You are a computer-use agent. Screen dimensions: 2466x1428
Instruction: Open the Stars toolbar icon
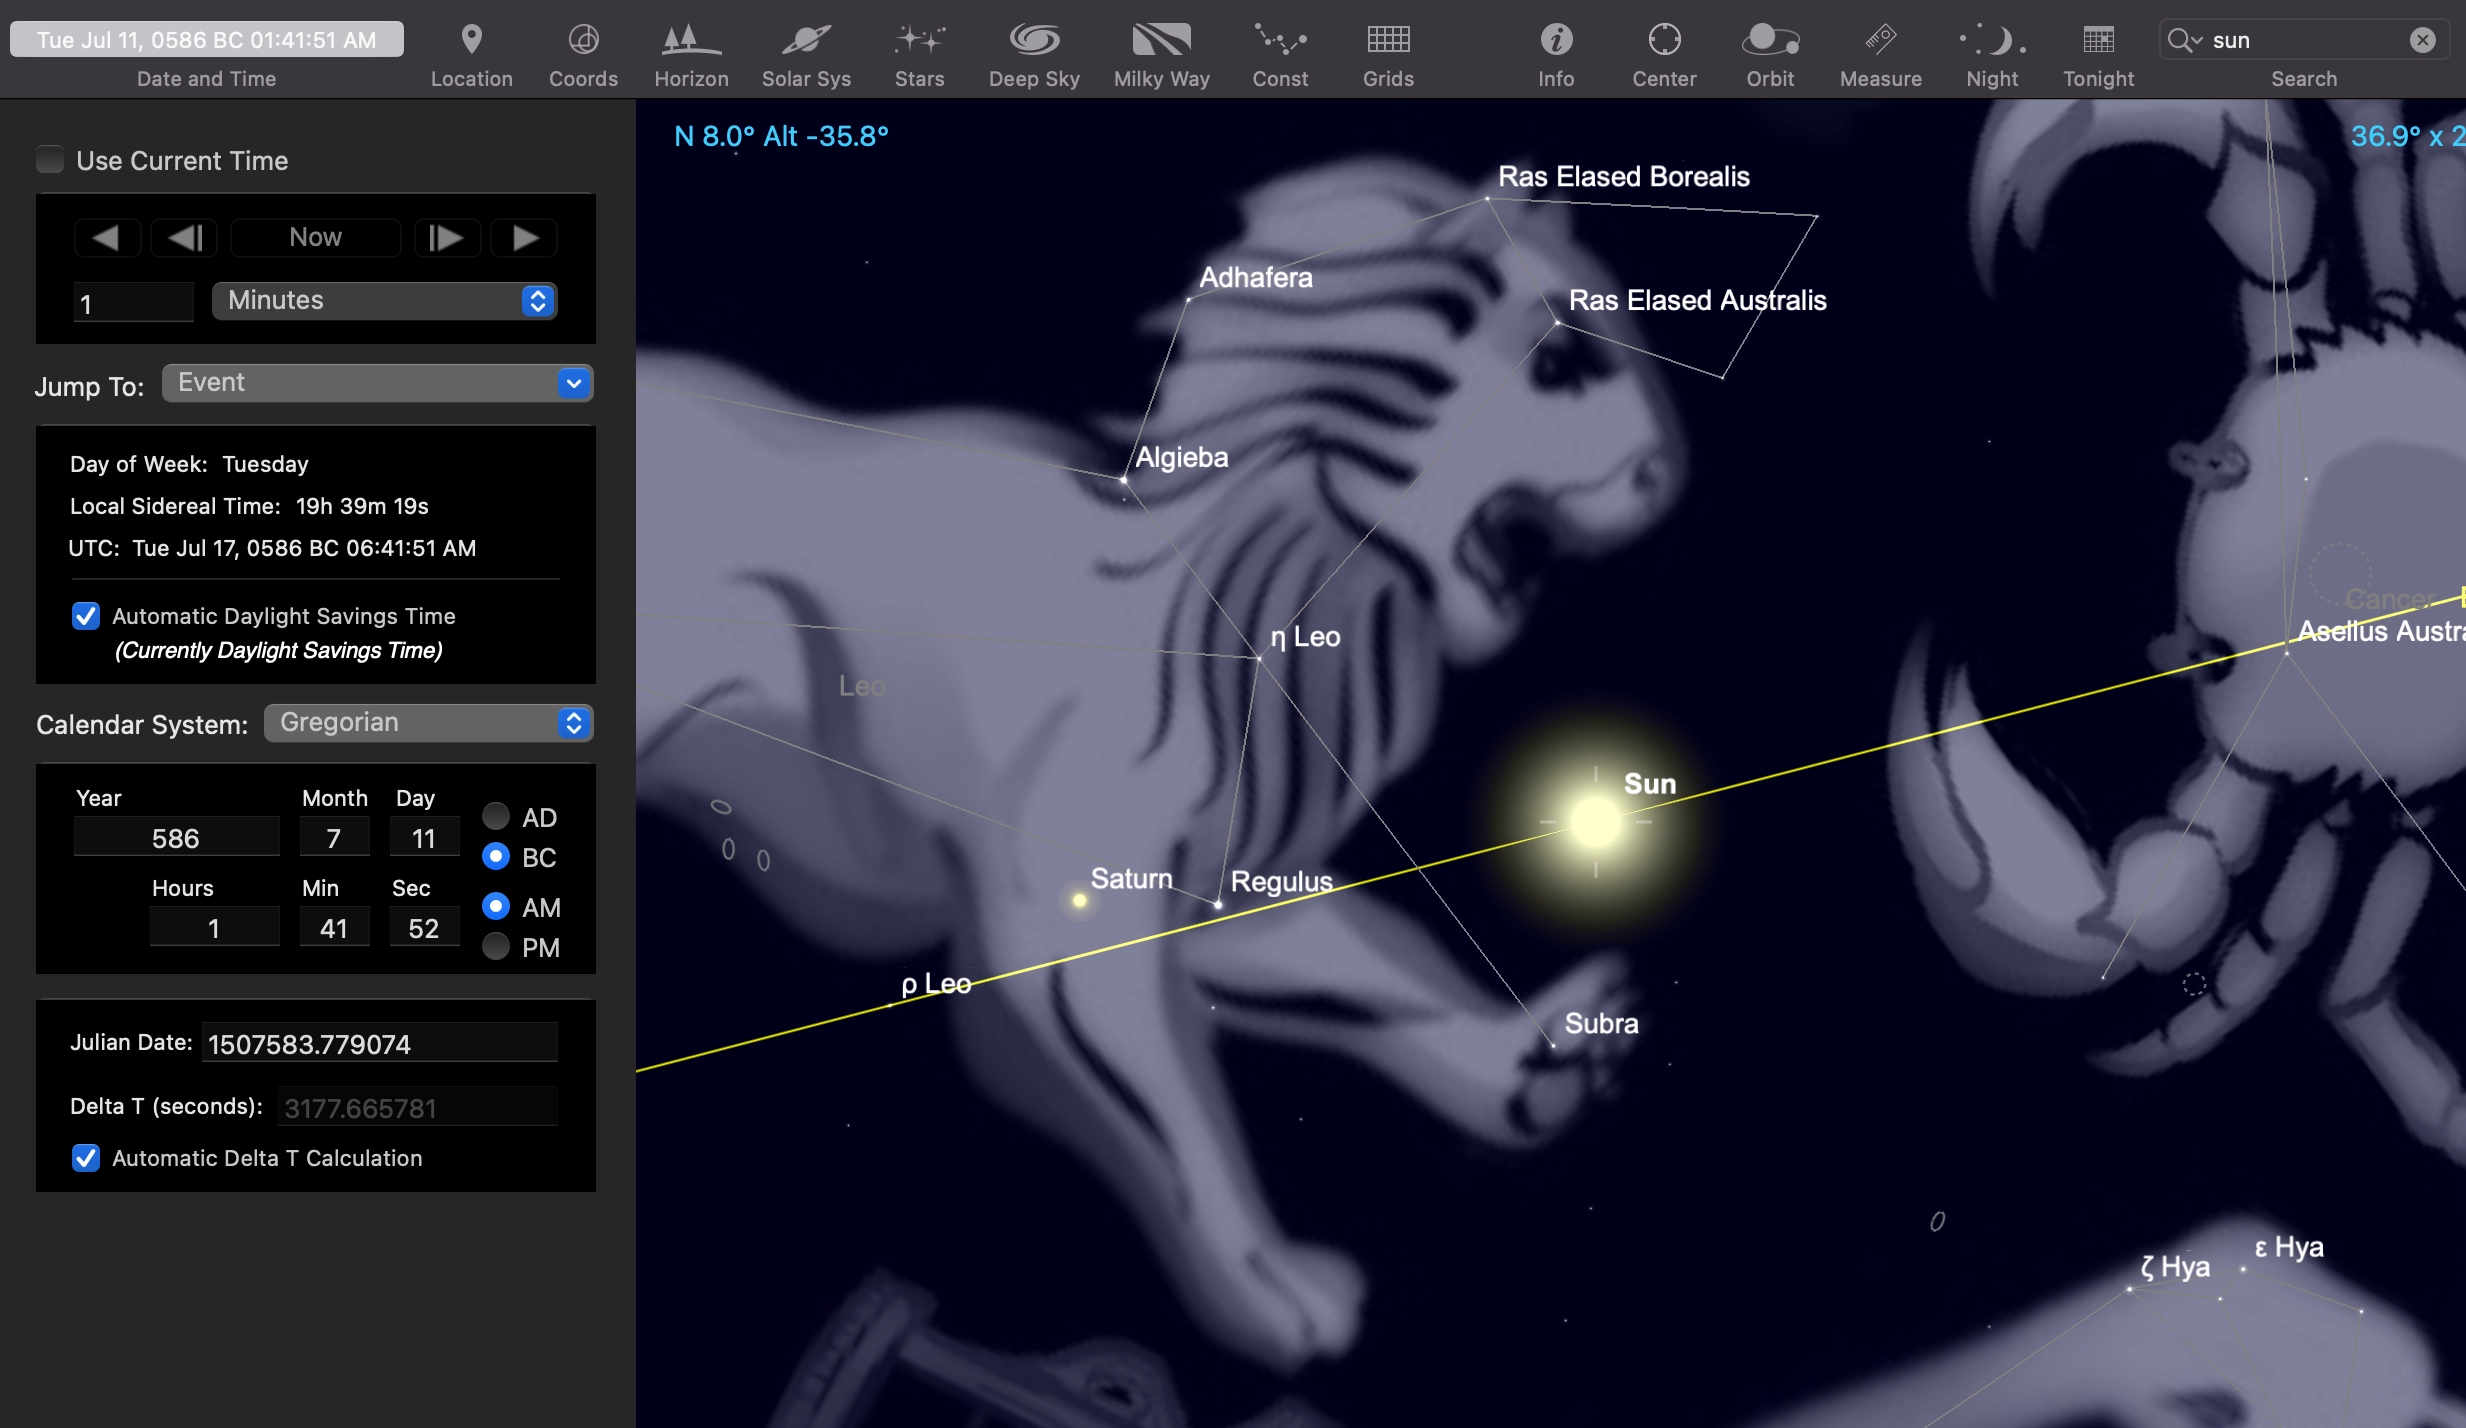[919, 40]
